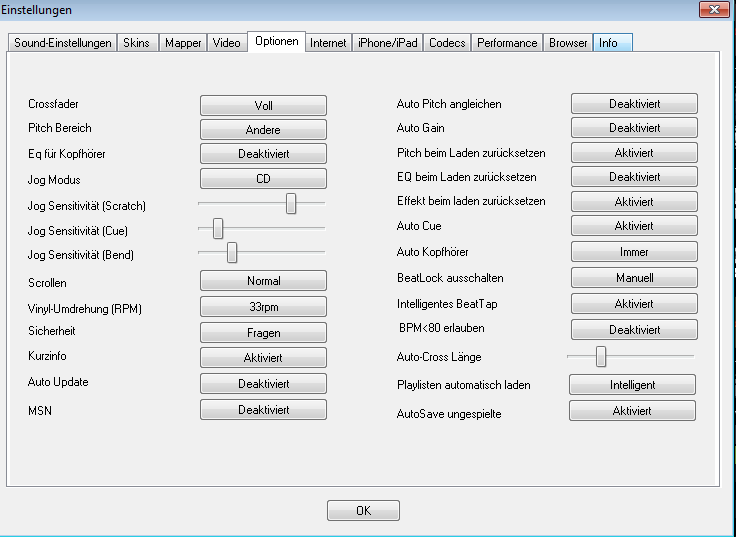The image size is (736, 537).
Task: Adjust the Auto-Cross Länge slider
Action: pos(601,356)
